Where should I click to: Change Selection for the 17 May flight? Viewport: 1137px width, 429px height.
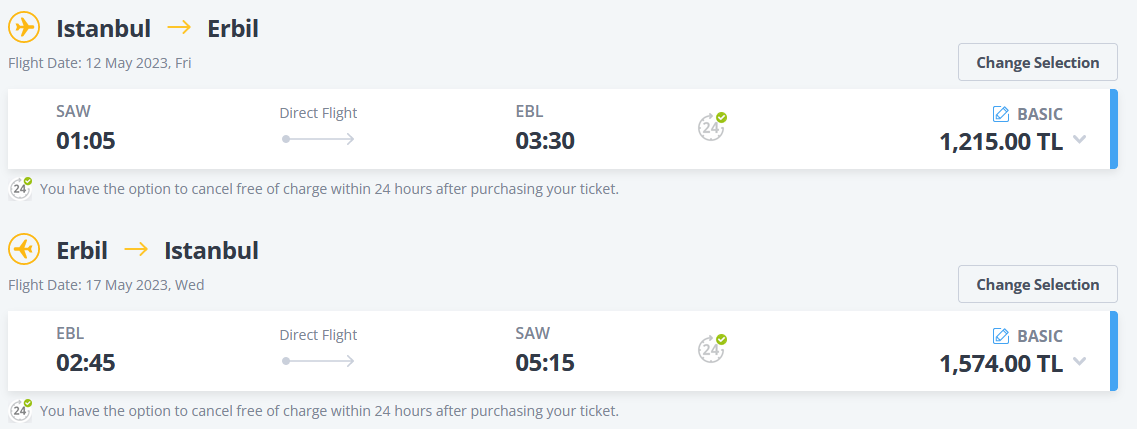pos(1038,284)
